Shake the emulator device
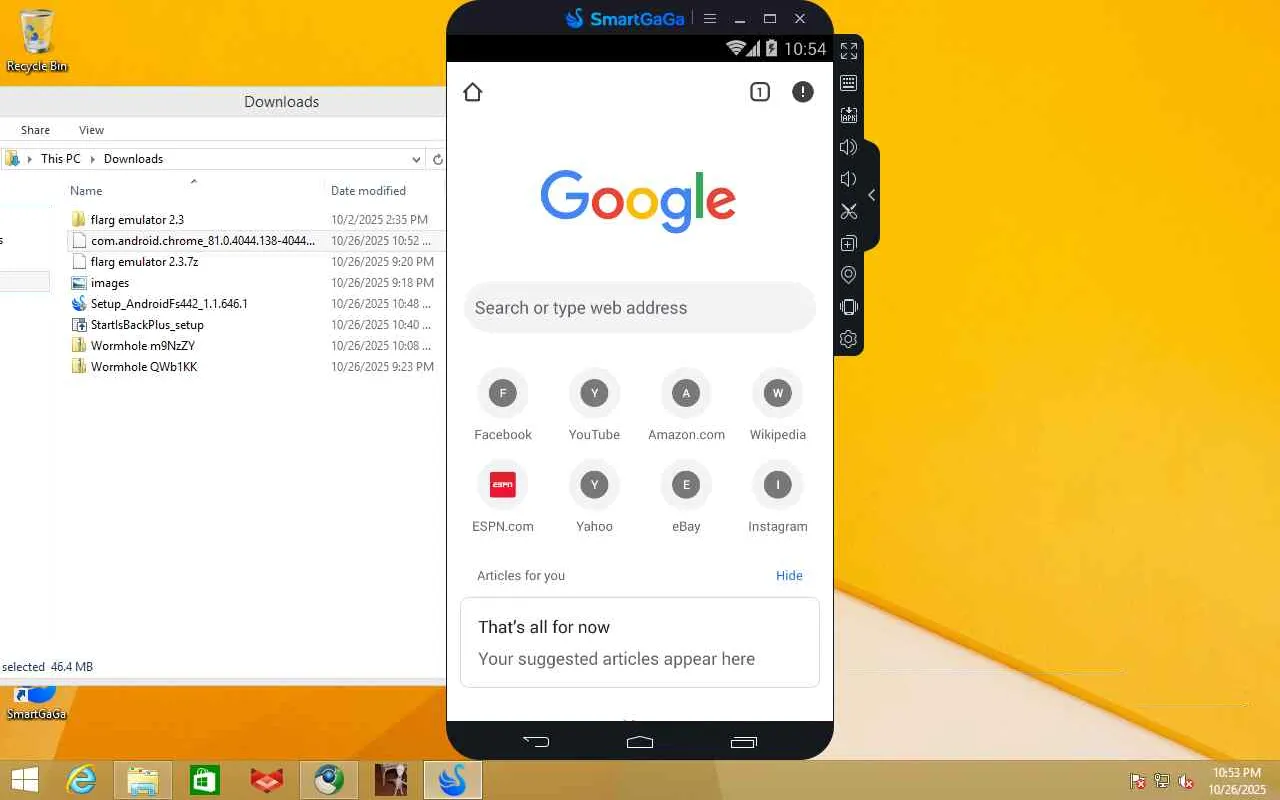This screenshot has width=1280, height=800. (x=848, y=307)
